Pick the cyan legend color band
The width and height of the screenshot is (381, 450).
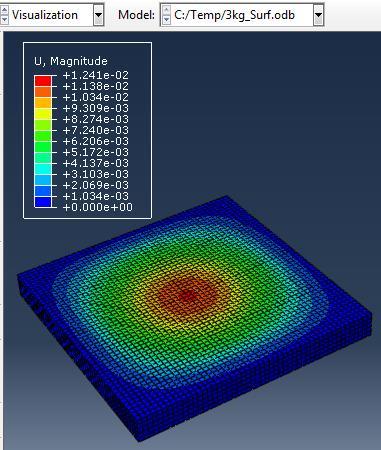click(43, 169)
